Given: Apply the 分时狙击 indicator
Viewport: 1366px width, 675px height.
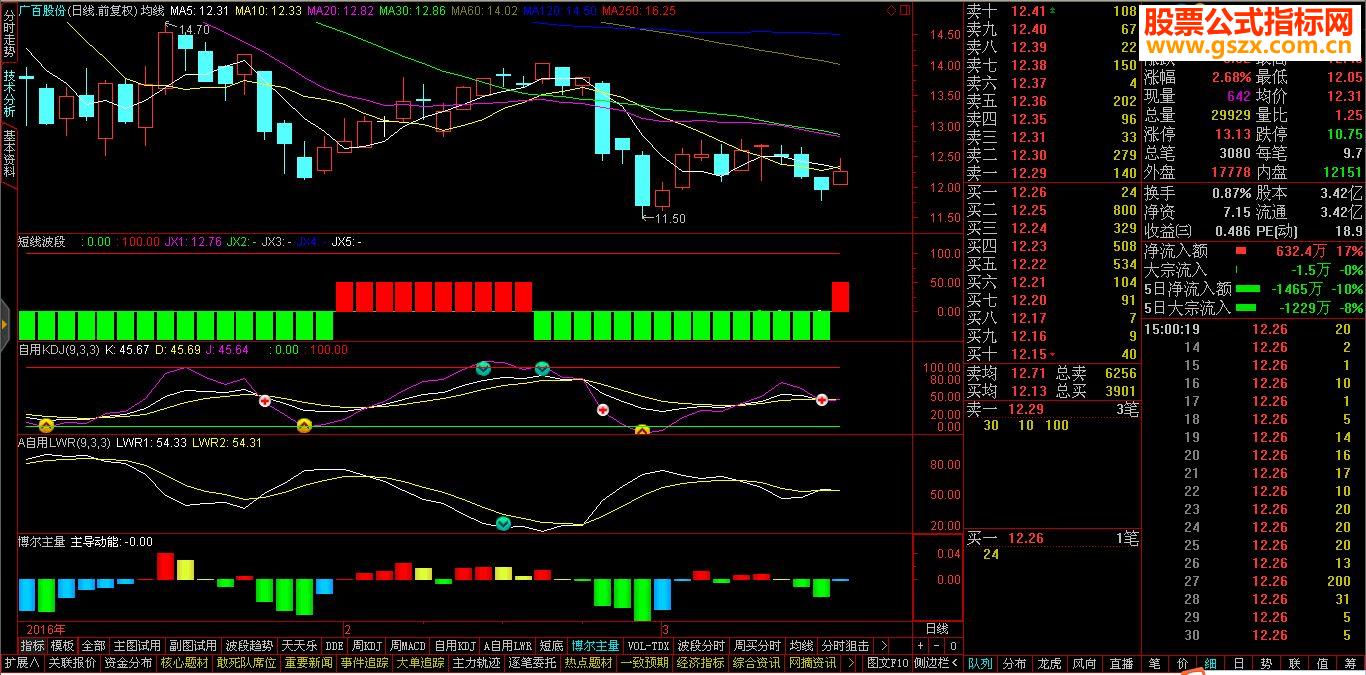Looking at the screenshot, I should 845,646.
